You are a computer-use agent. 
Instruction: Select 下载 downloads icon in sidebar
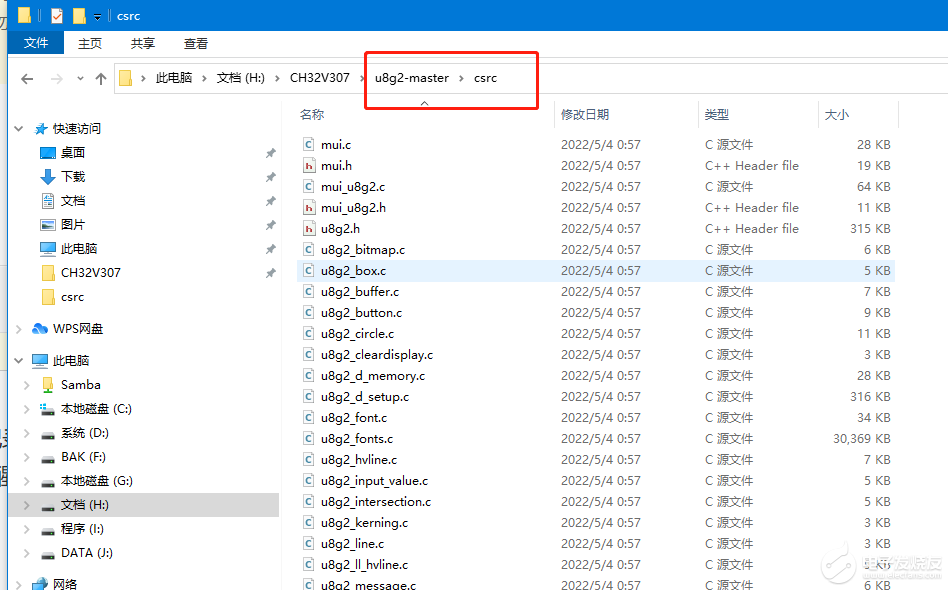pos(48,177)
